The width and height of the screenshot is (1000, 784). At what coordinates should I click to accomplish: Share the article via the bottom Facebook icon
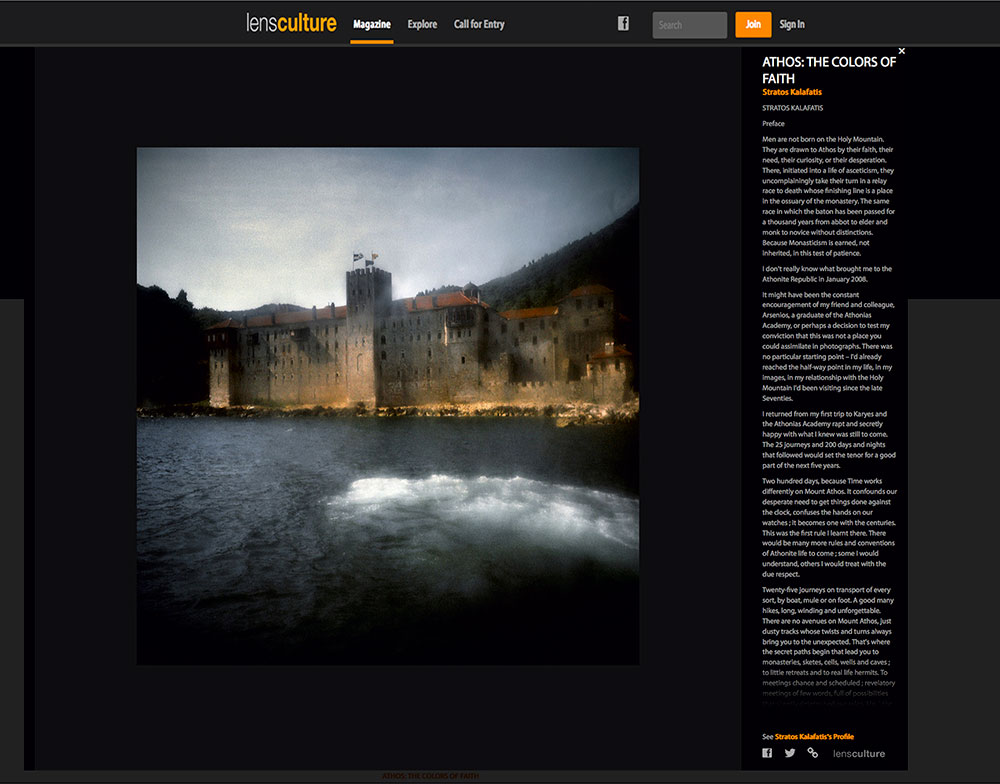(768, 753)
